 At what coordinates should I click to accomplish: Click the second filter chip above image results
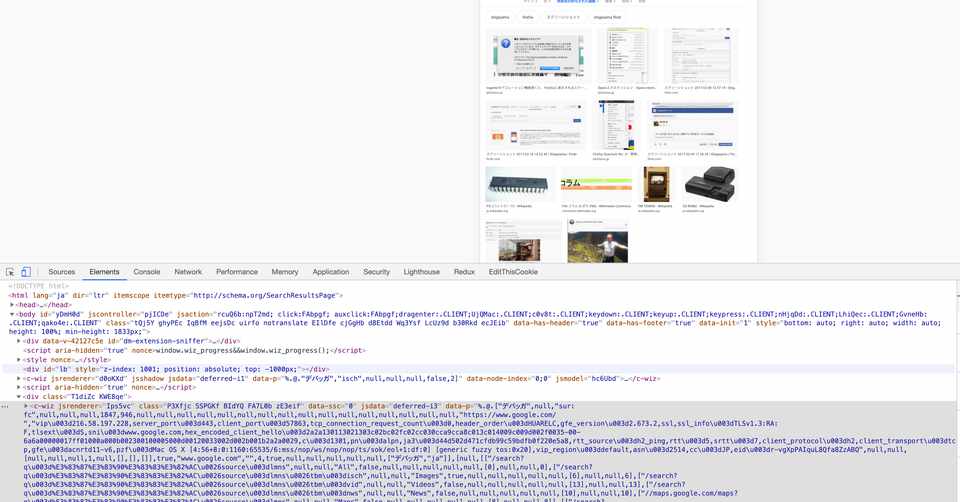point(528,17)
